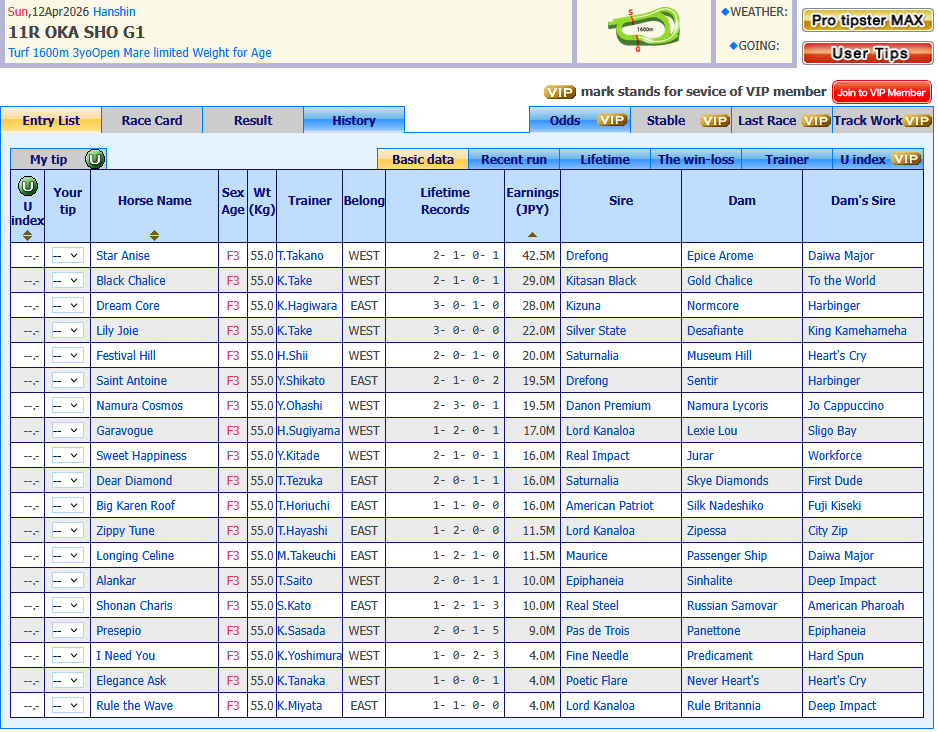Open the Track Work tab
Viewport: 938px width, 732px height.
coord(882,120)
